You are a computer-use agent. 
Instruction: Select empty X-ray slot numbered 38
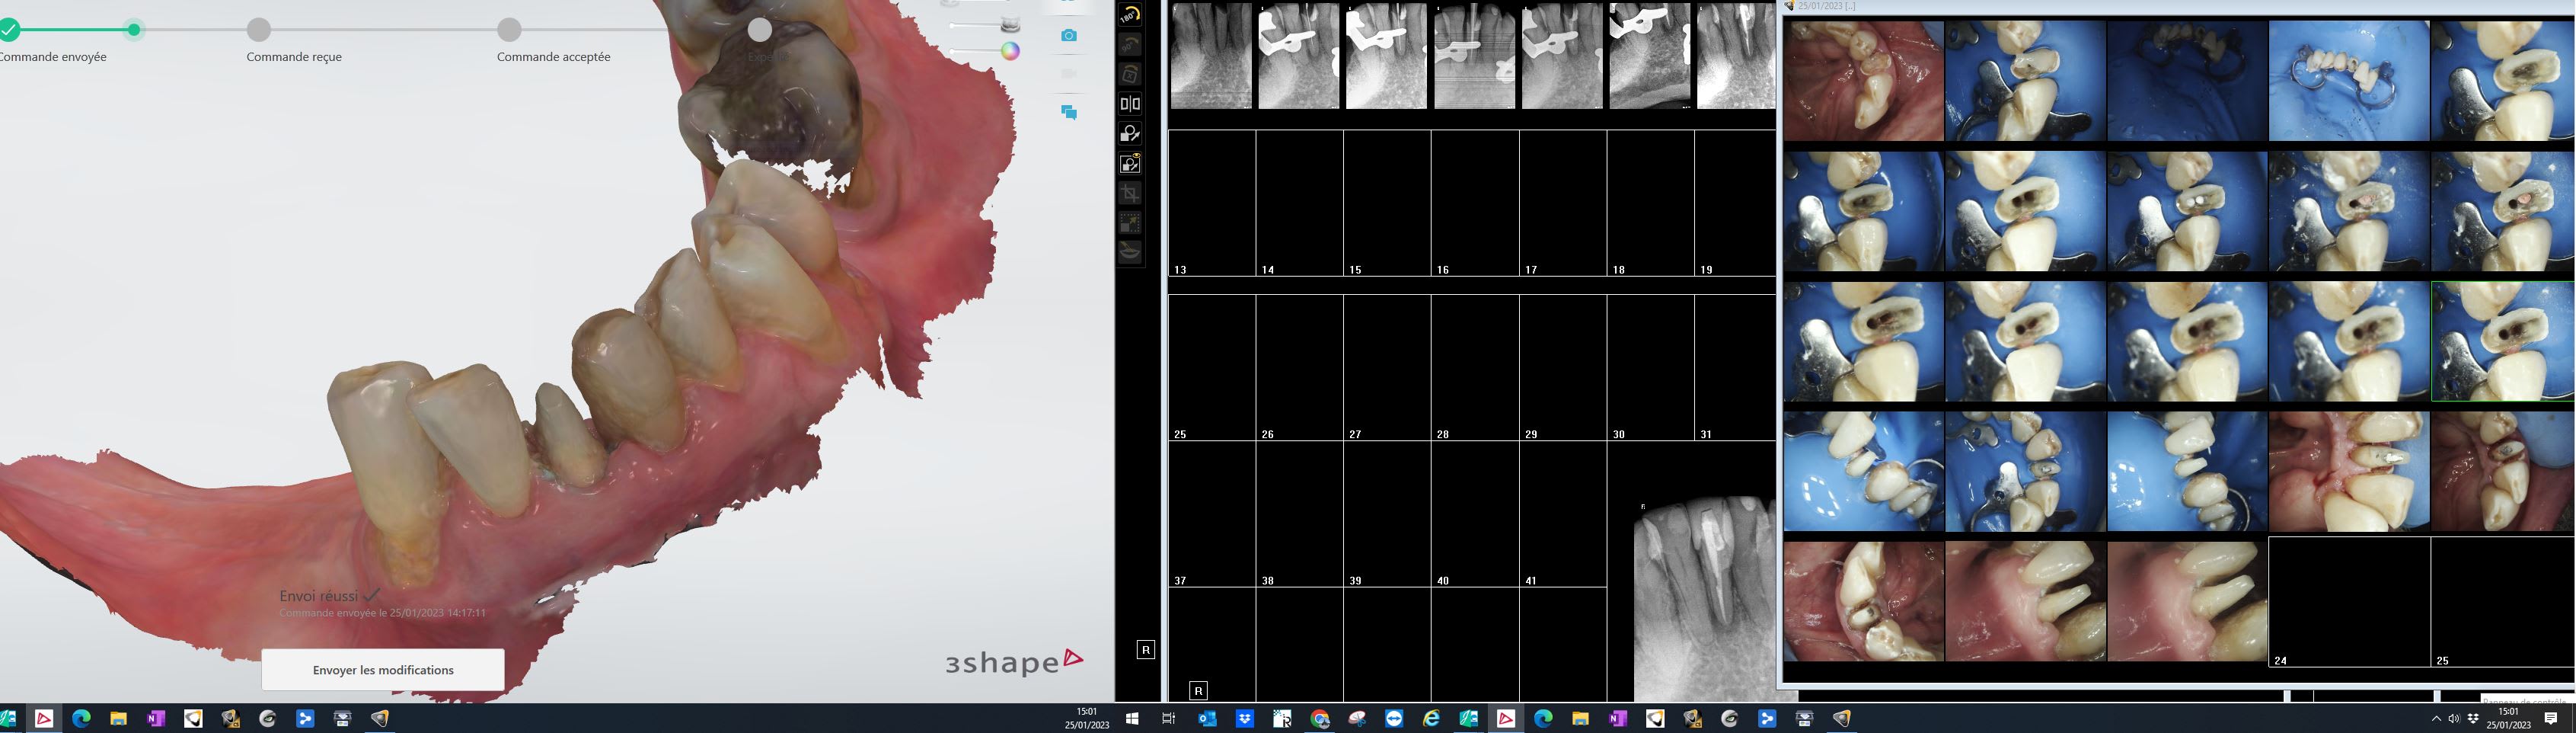(1299, 514)
